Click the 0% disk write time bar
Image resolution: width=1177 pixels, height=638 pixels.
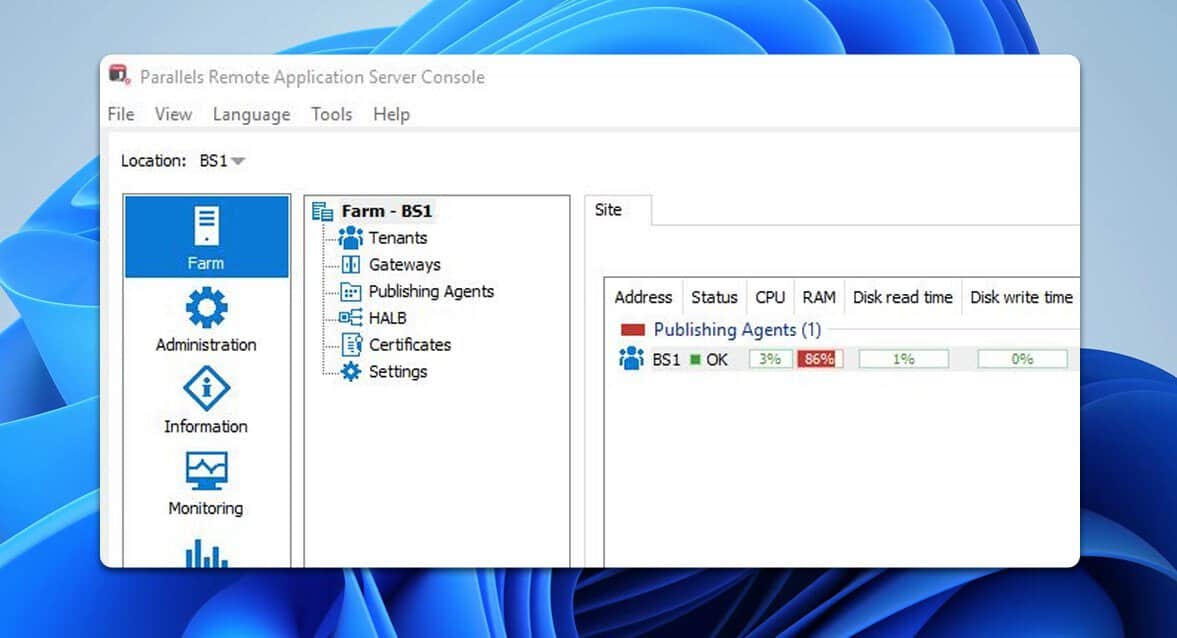click(1022, 360)
